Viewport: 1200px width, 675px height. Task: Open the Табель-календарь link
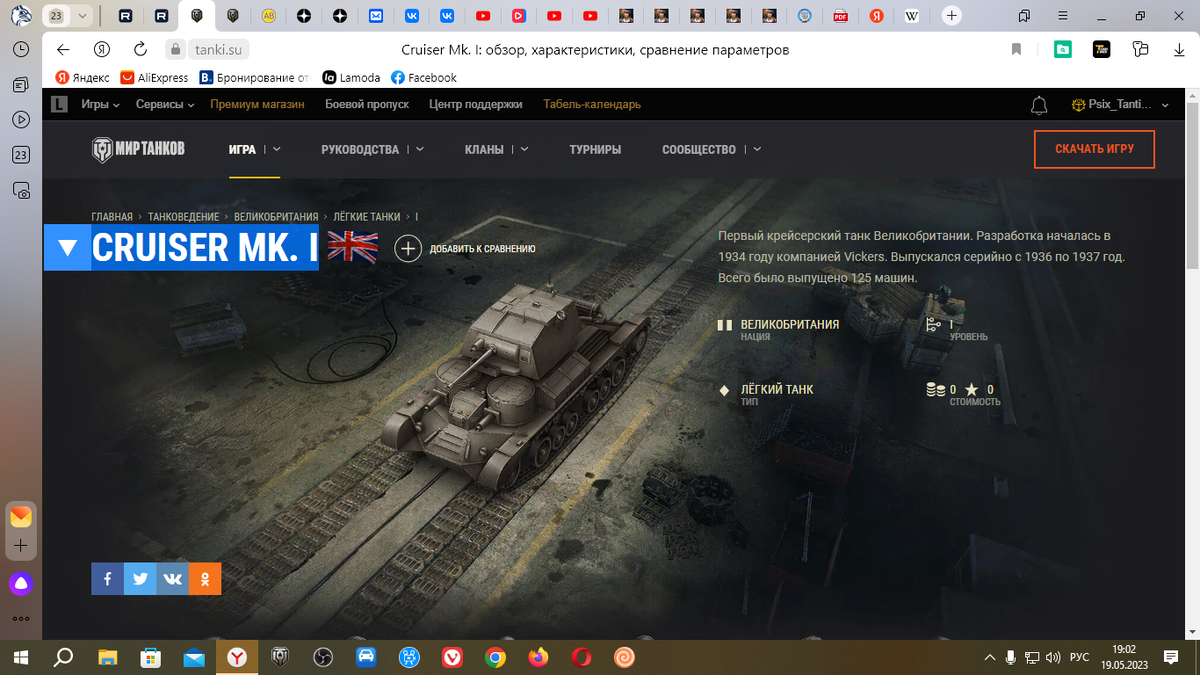pos(592,104)
